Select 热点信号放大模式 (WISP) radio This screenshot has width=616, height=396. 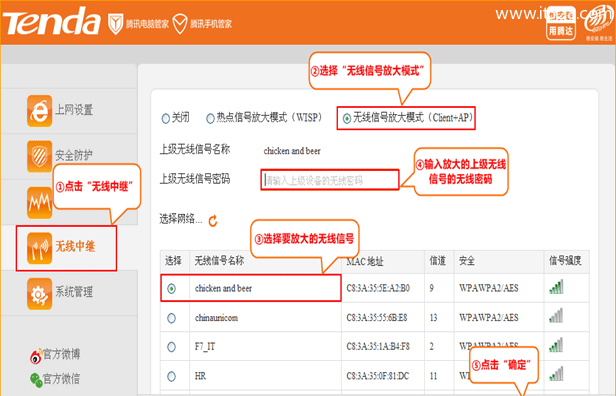pos(211,118)
